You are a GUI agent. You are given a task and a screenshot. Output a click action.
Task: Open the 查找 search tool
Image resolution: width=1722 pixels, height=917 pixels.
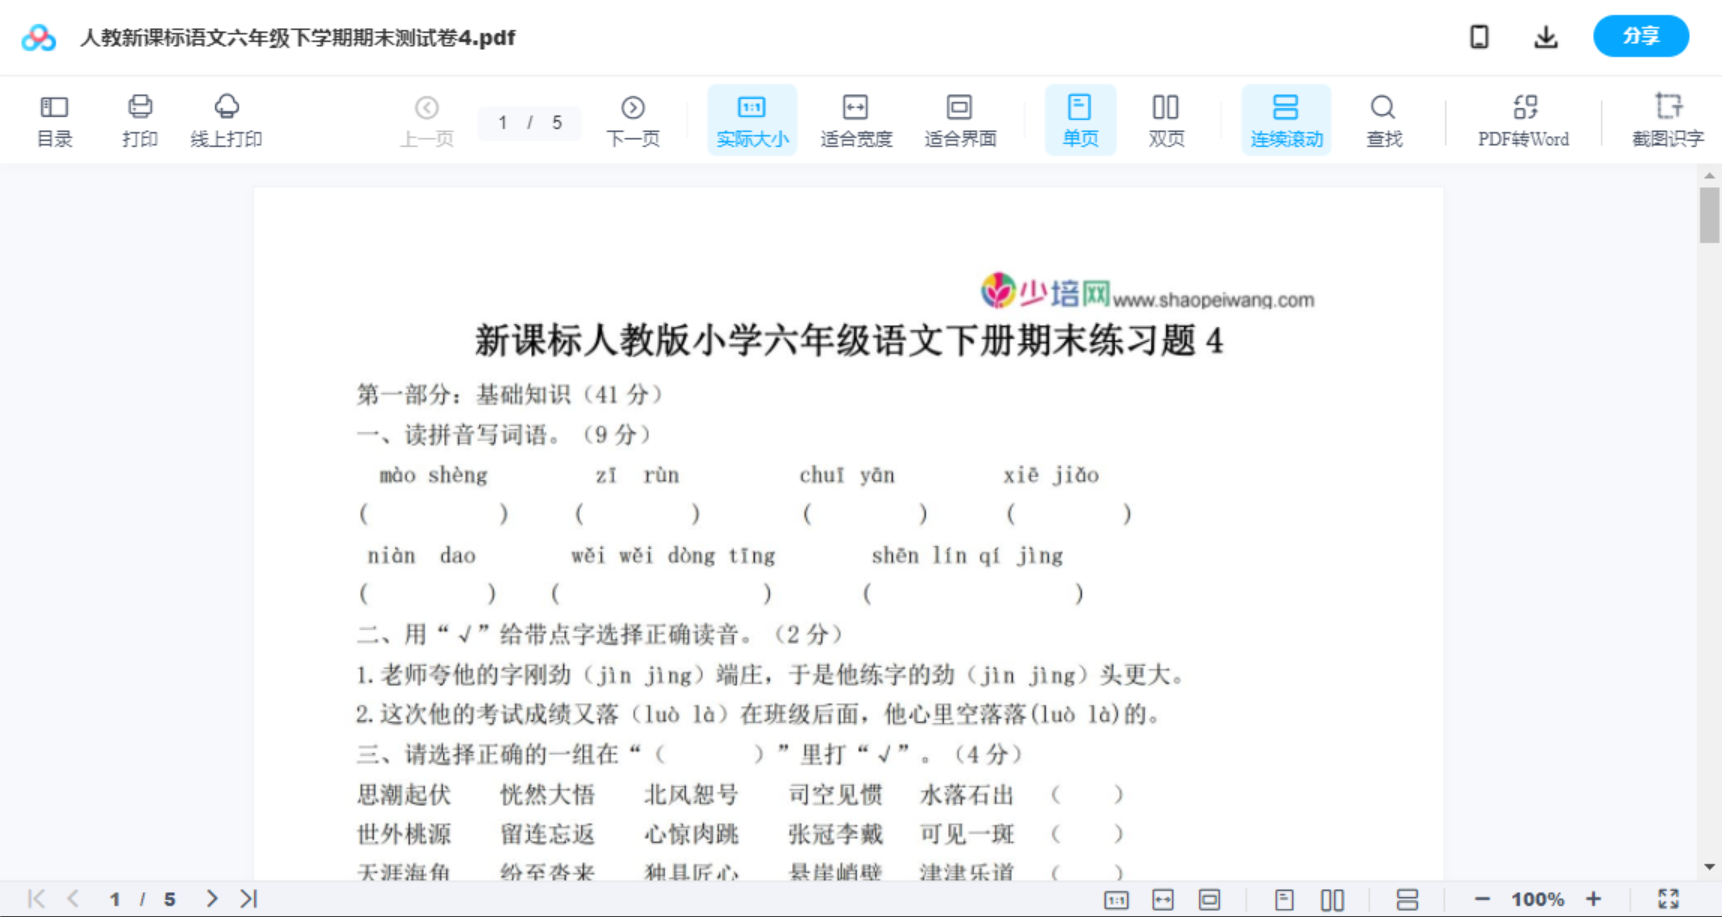[x=1383, y=119]
